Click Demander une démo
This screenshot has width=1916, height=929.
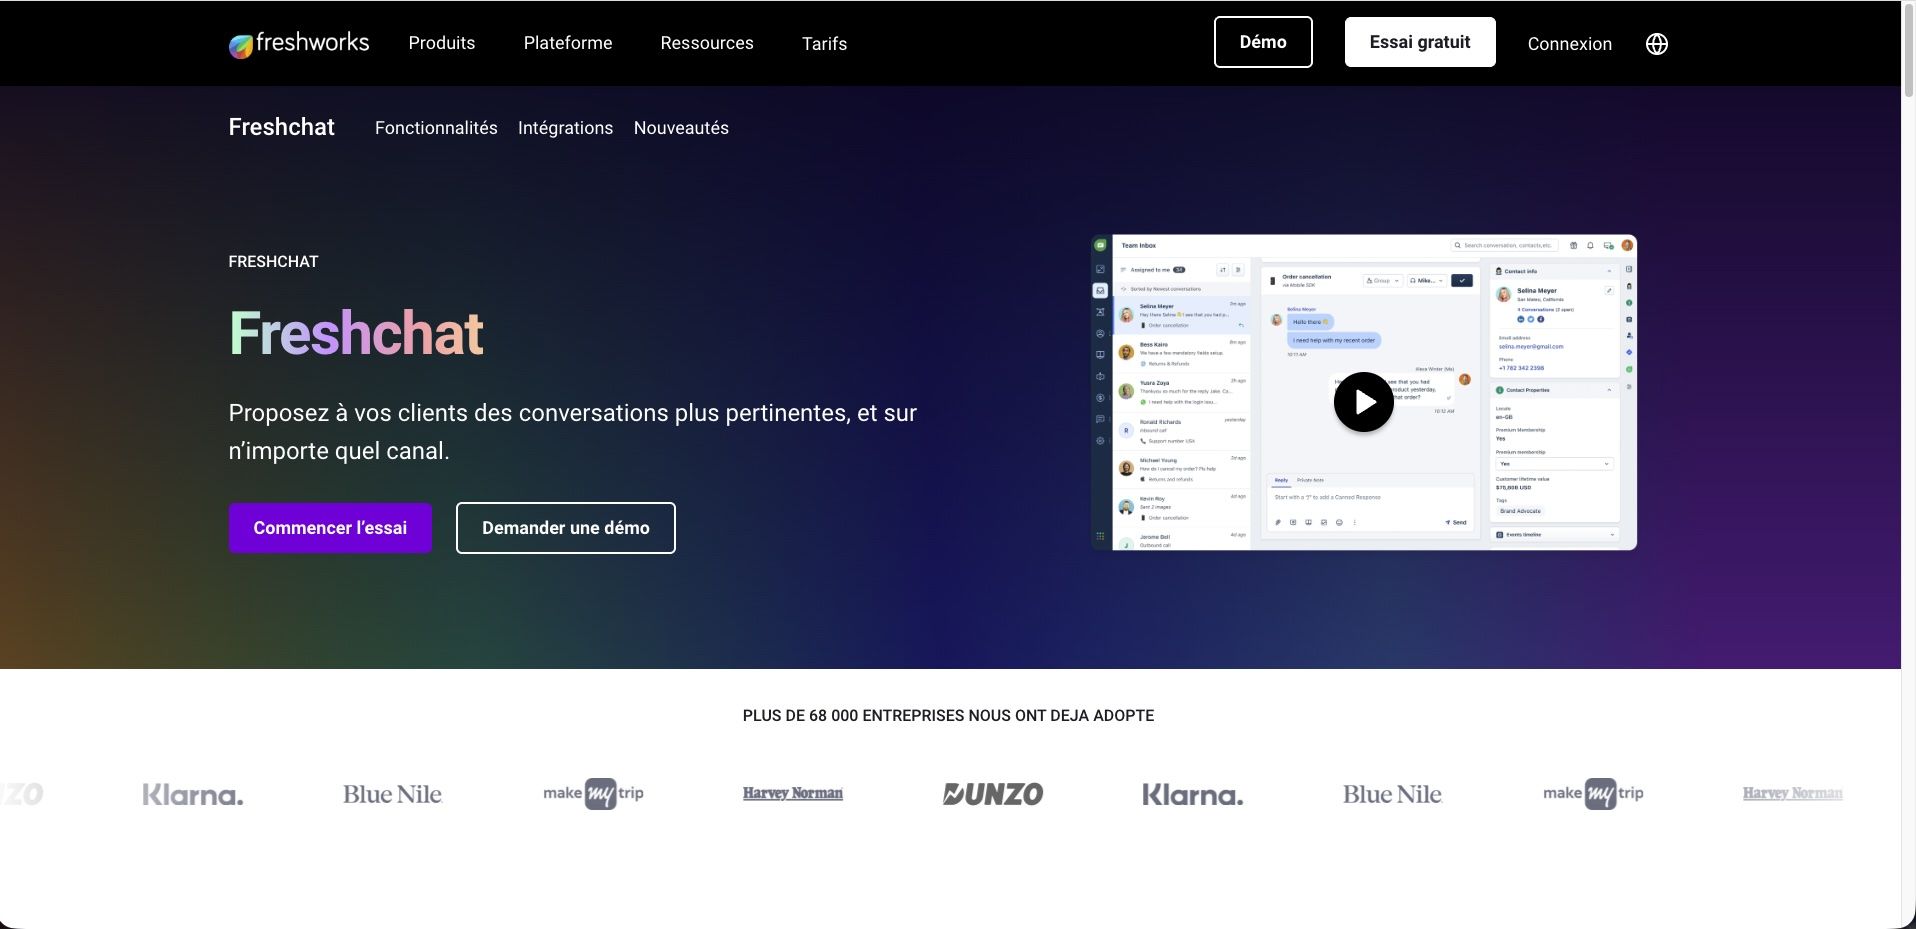[565, 527]
